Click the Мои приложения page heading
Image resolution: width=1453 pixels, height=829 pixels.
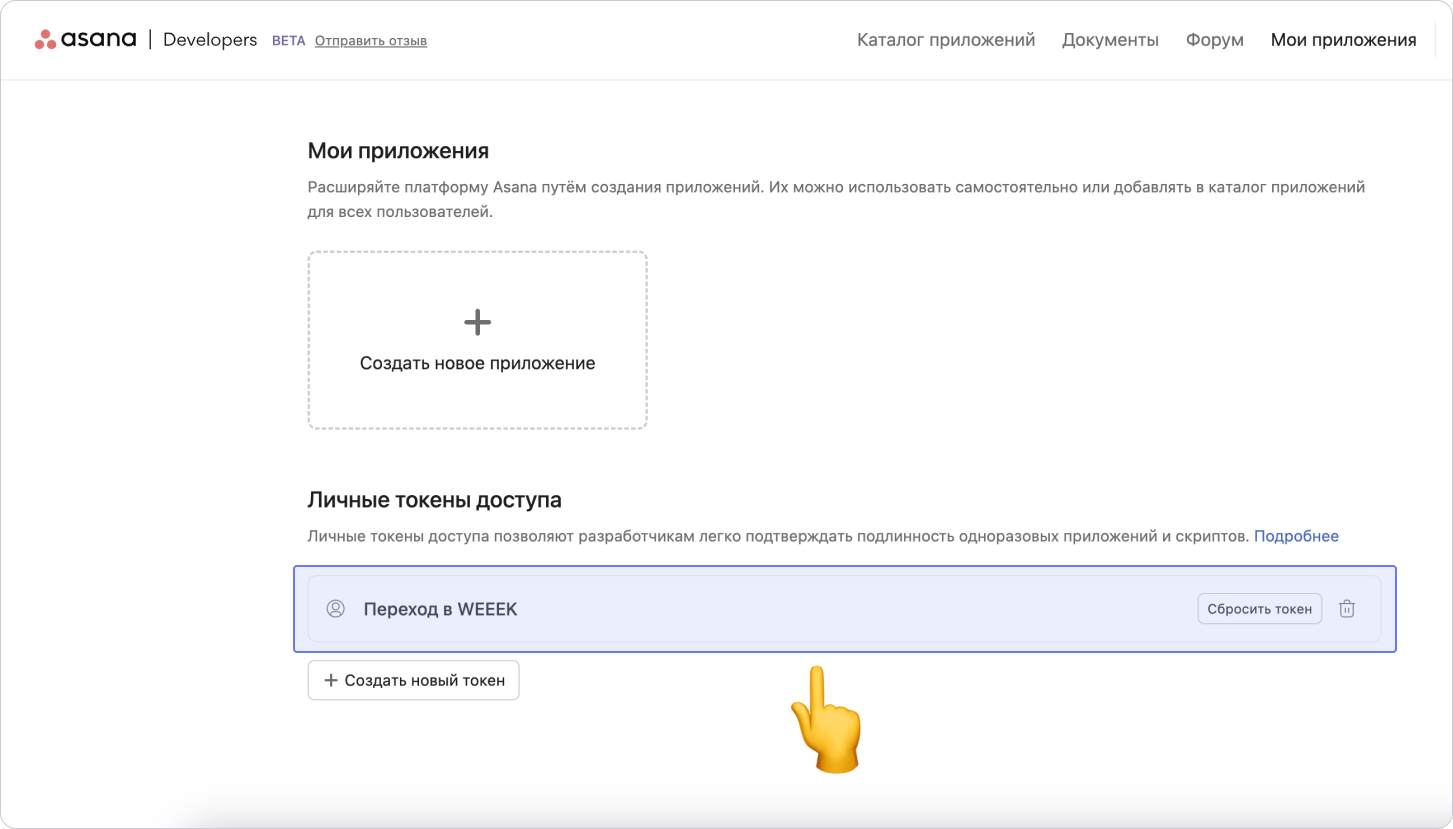click(x=398, y=151)
